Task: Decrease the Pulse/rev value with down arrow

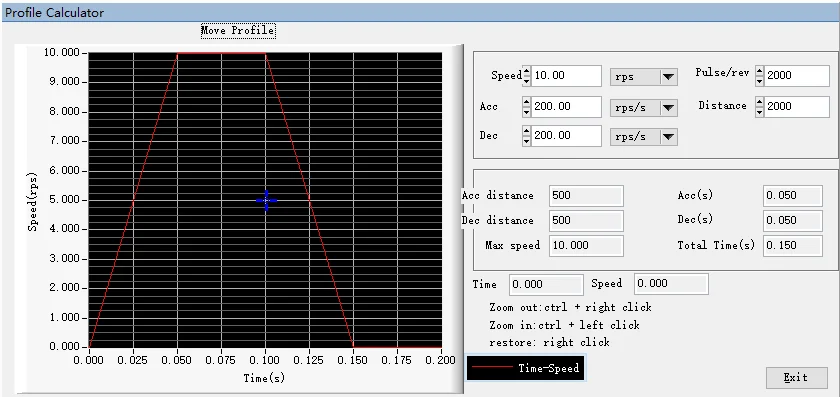Action: tap(760, 80)
